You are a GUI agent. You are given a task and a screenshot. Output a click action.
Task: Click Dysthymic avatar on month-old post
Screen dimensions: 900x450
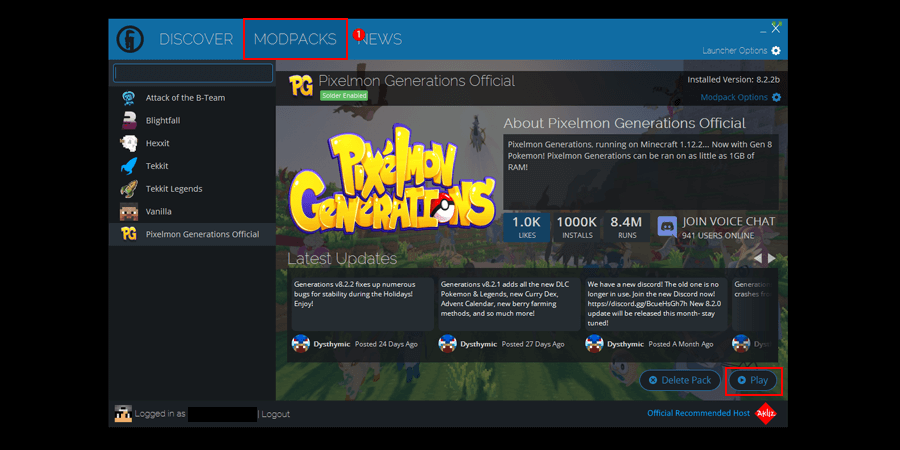pos(594,344)
